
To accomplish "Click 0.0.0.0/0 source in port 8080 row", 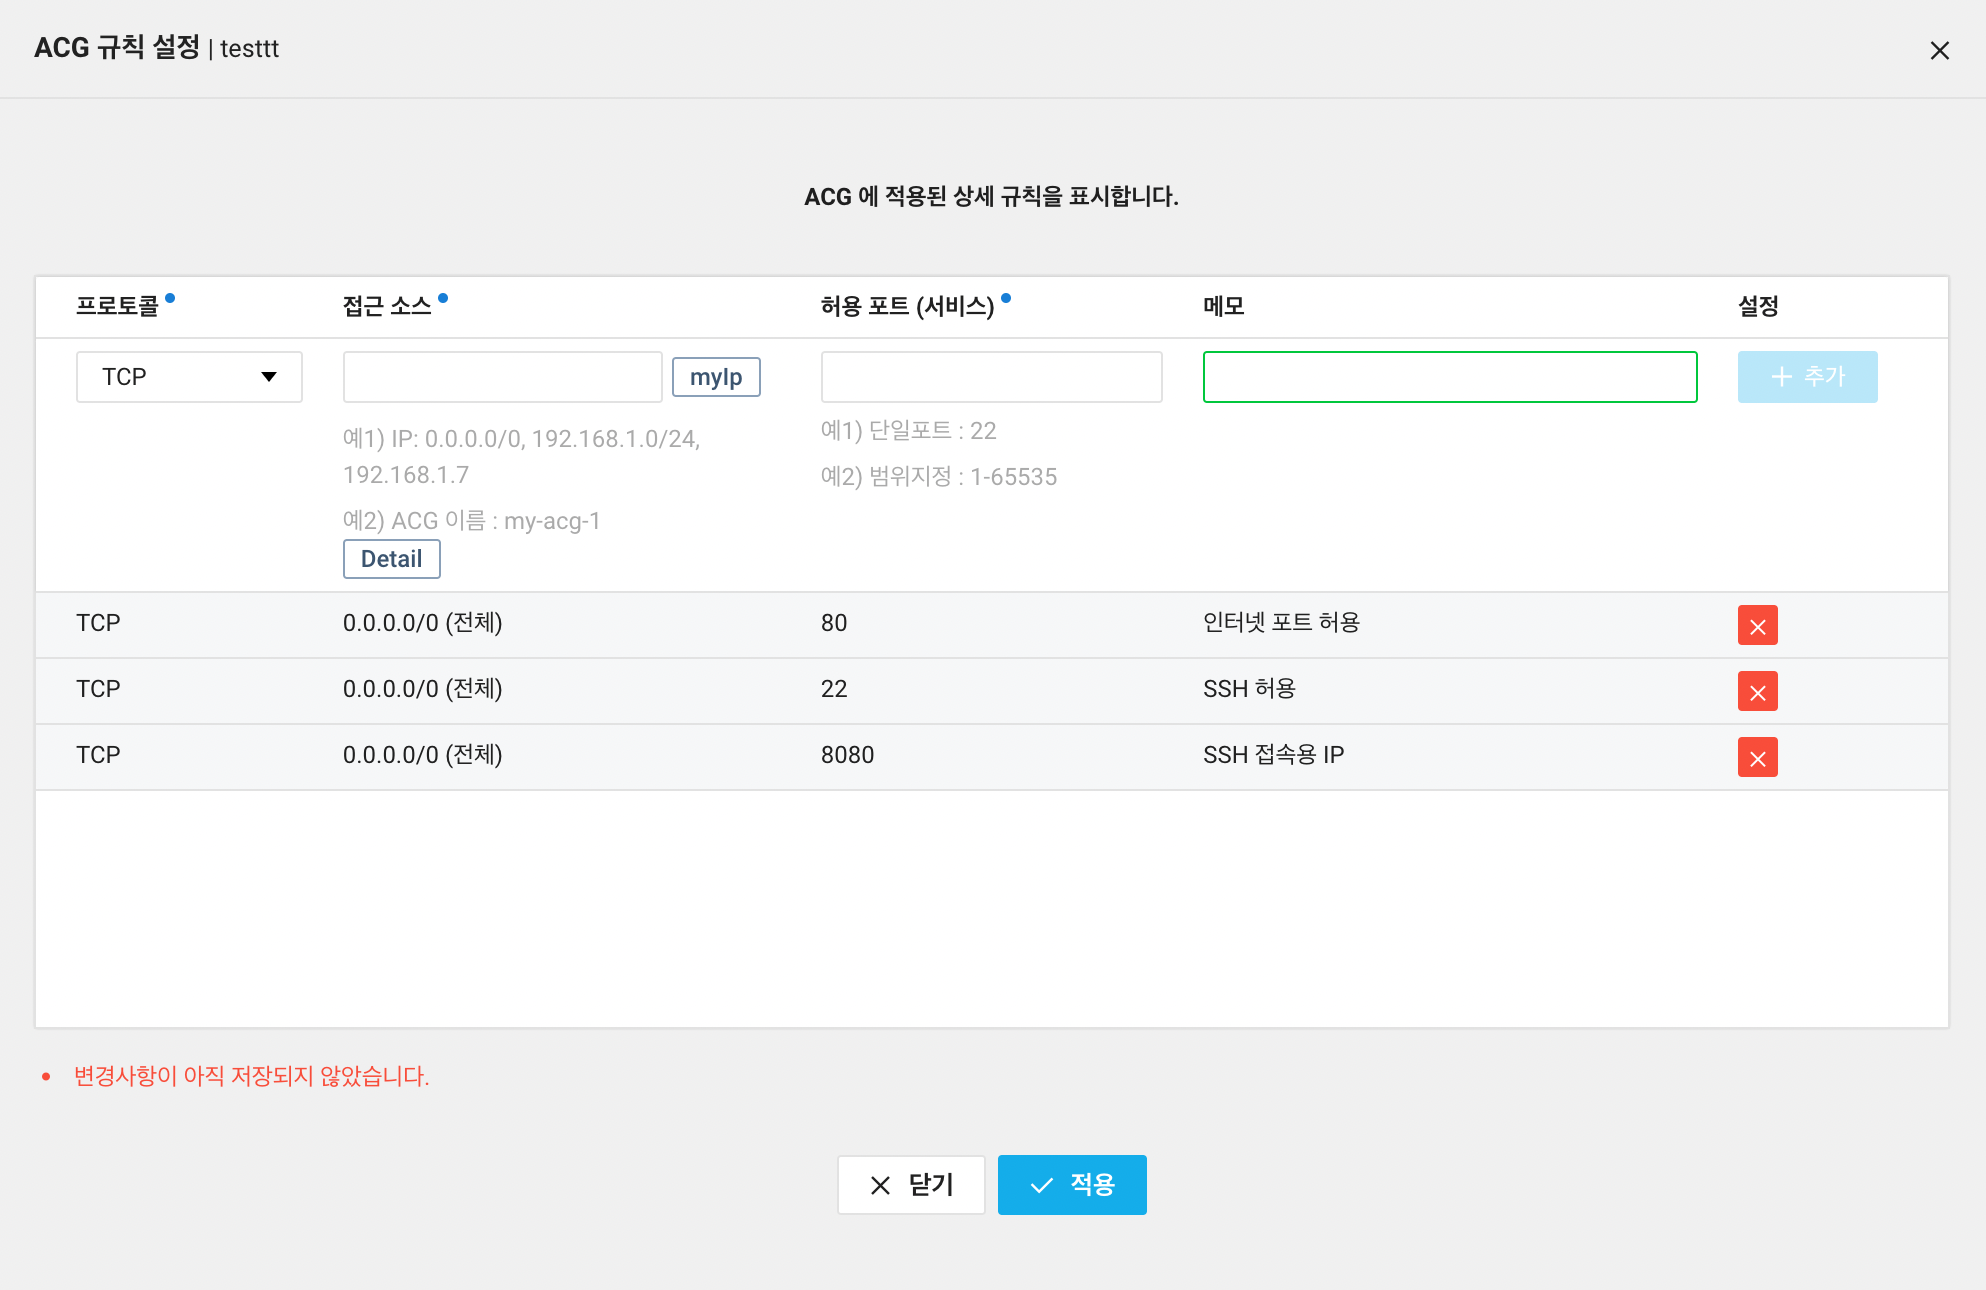I will tap(422, 755).
